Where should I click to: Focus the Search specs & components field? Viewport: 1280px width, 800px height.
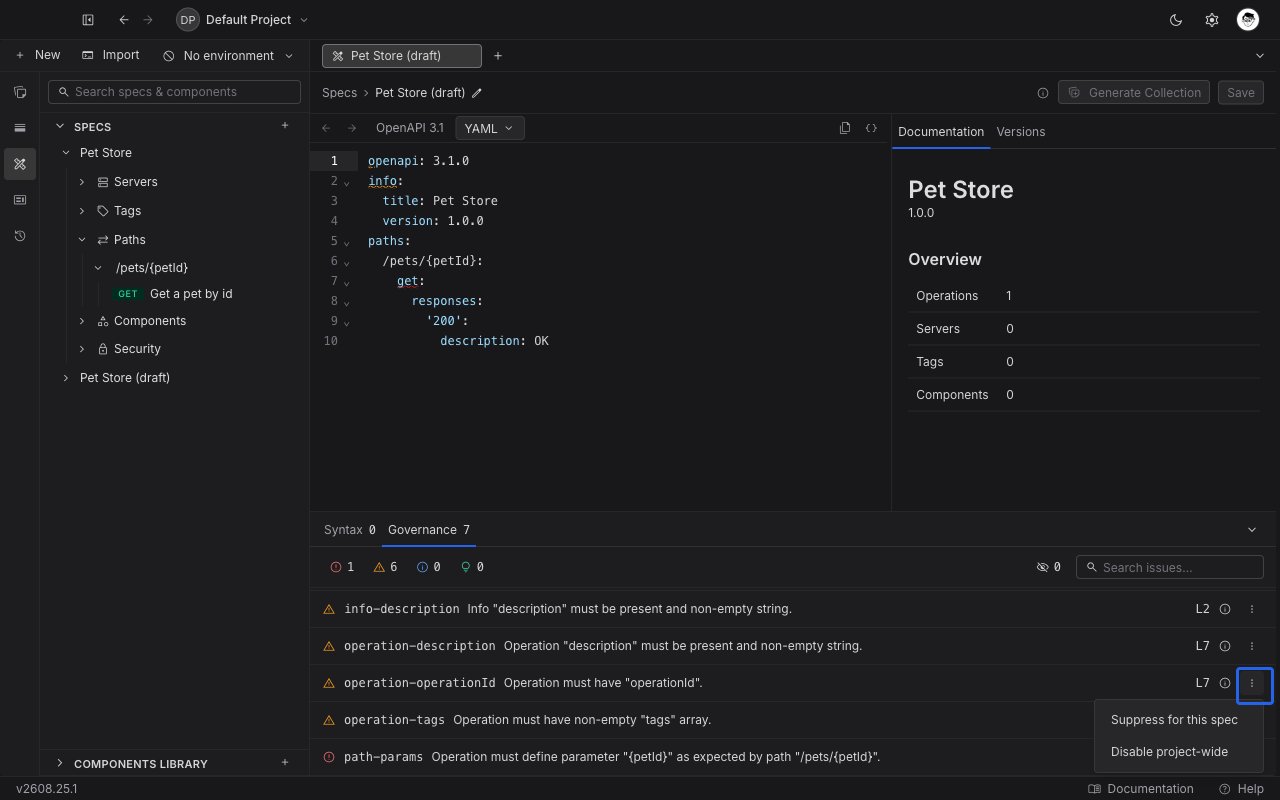pyautogui.click(x=174, y=92)
